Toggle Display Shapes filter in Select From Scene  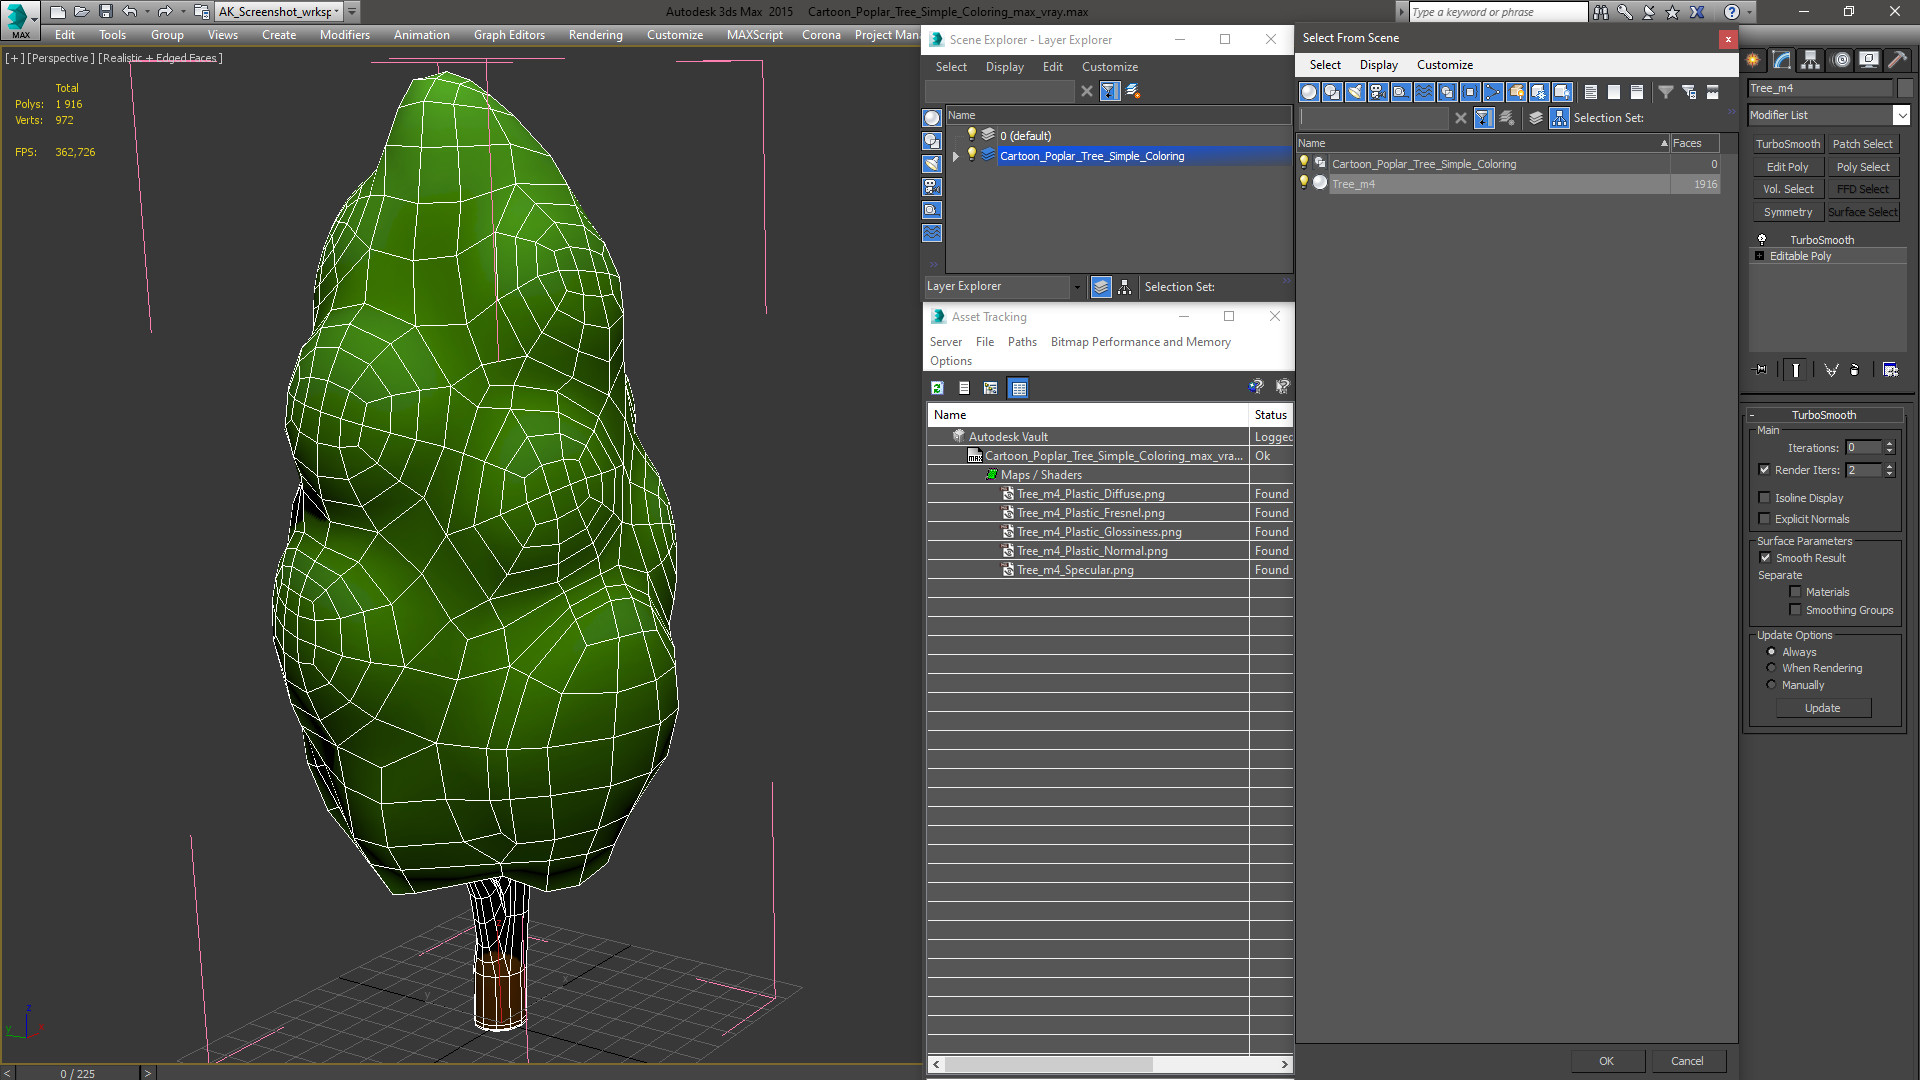coord(1332,92)
